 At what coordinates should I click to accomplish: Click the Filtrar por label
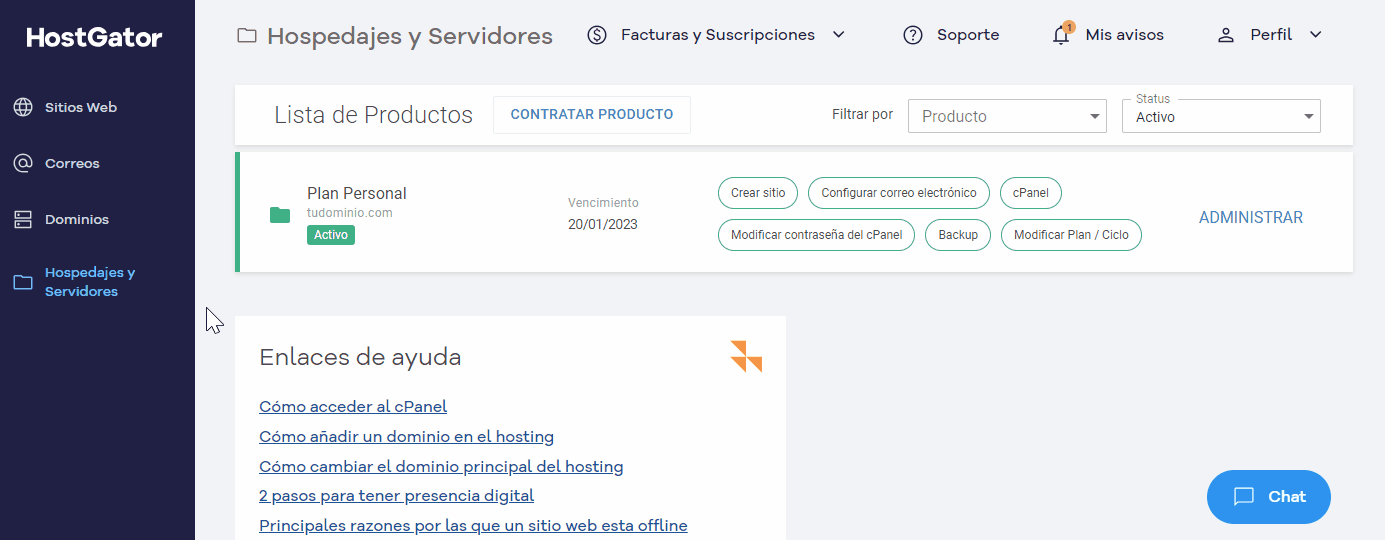[862, 115]
